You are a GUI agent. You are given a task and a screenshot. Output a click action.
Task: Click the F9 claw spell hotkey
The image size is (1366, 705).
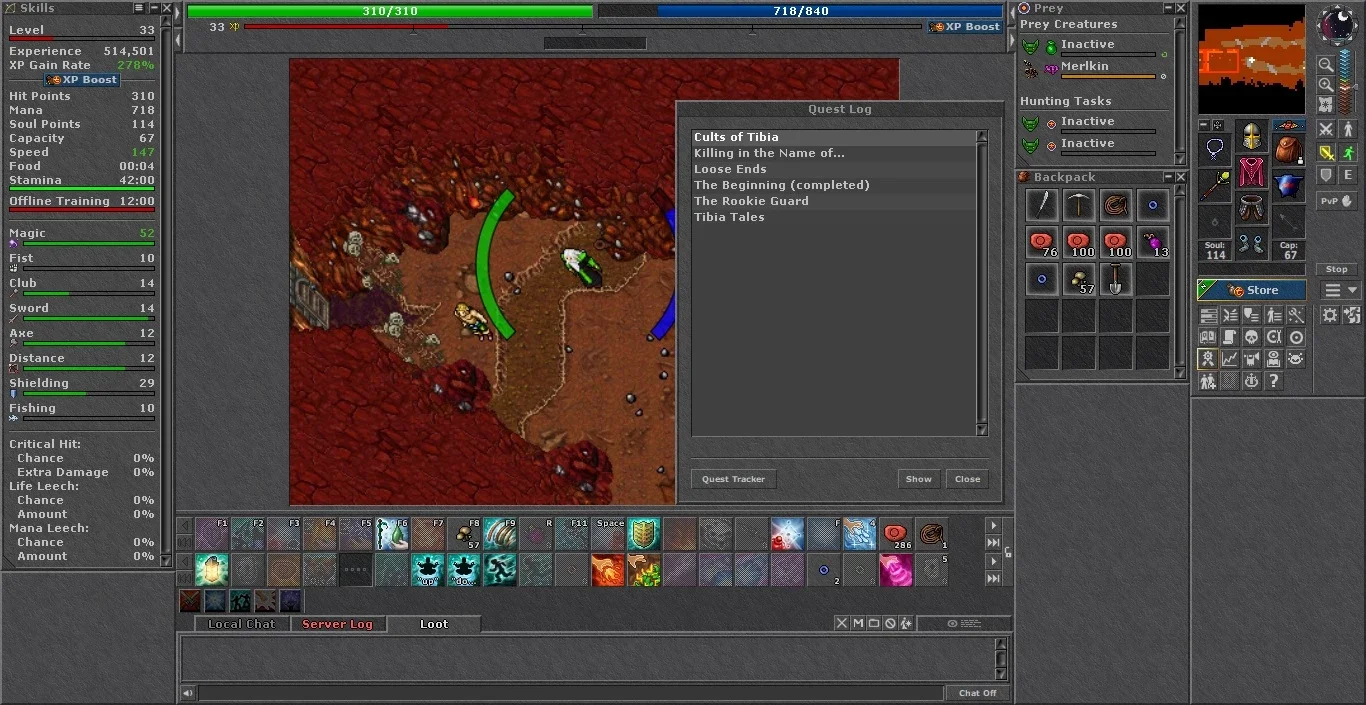(x=500, y=534)
